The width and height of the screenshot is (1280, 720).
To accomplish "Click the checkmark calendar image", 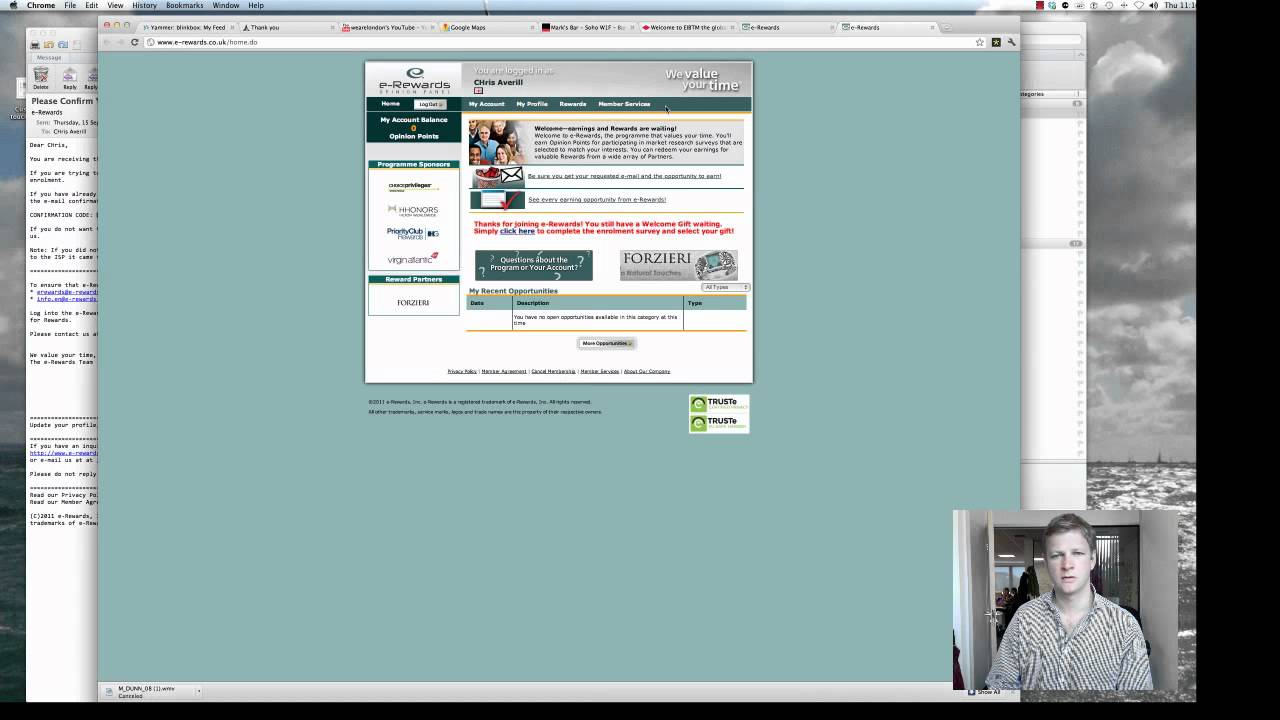I will (497, 199).
